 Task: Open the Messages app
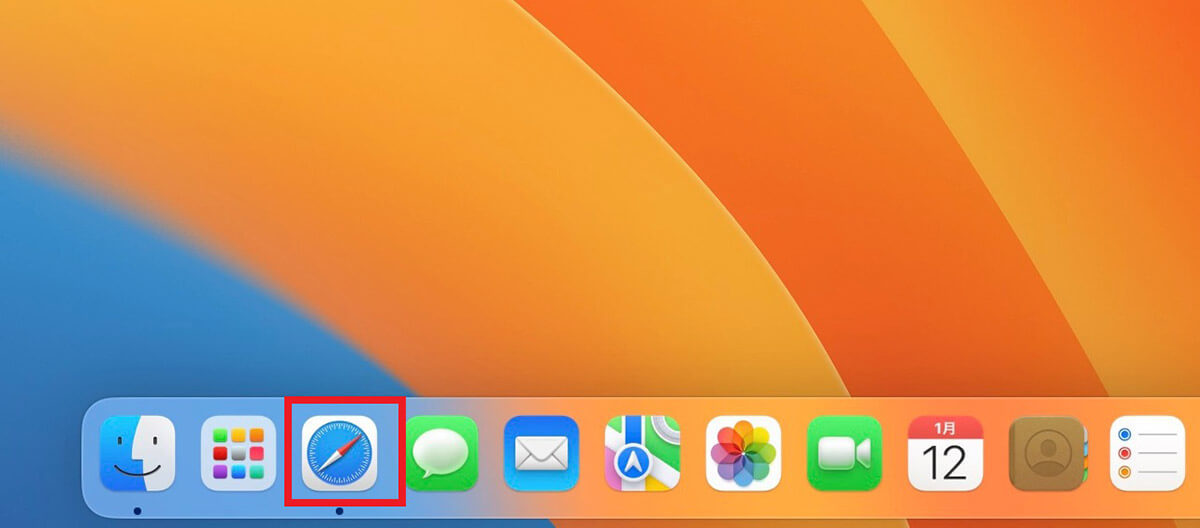tap(441, 453)
